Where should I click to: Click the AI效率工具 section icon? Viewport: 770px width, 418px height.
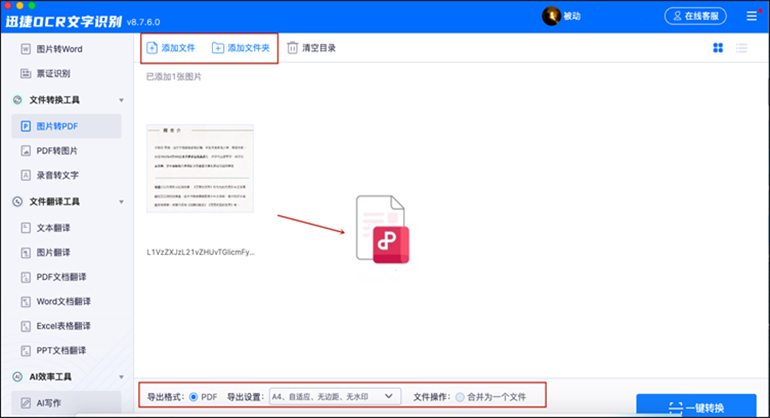pos(17,377)
